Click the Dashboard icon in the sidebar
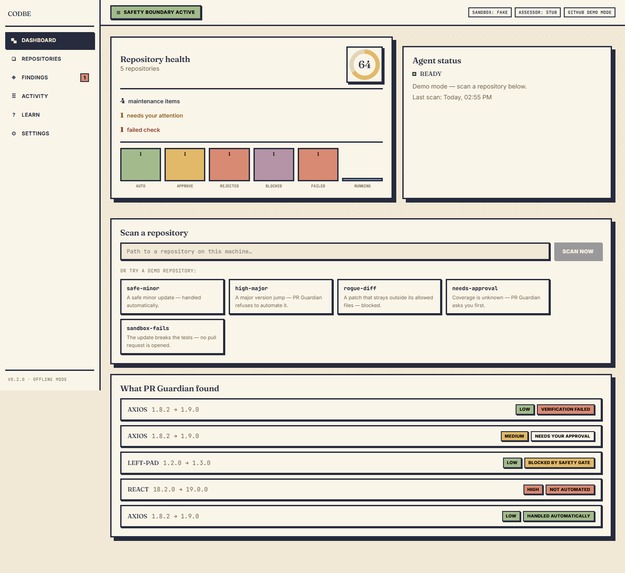 (x=14, y=41)
